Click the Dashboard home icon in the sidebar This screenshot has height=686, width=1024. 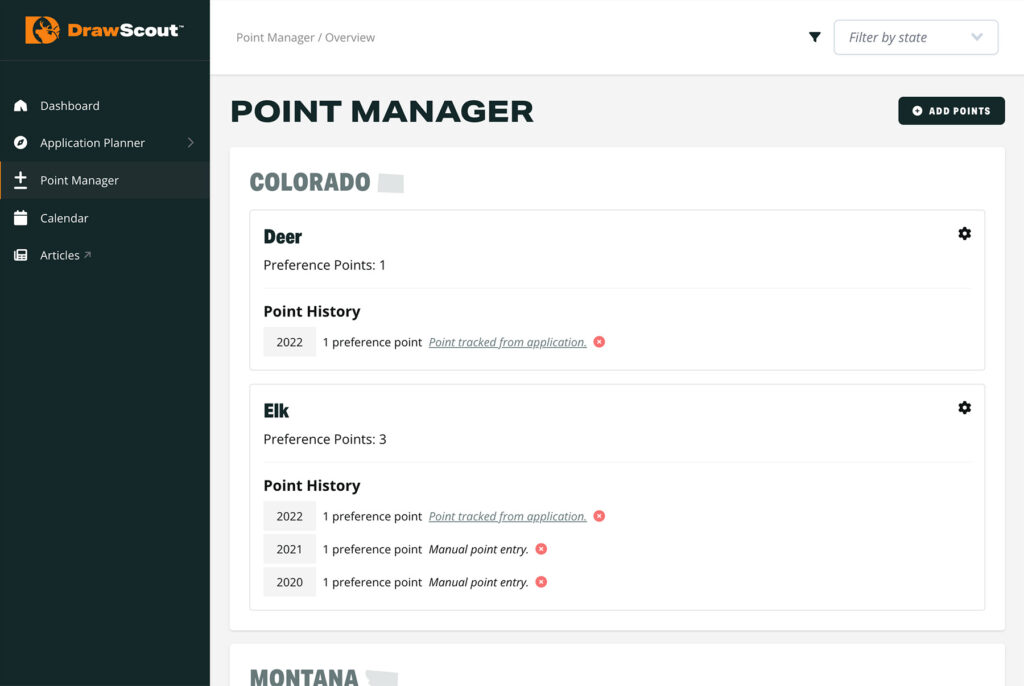[22, 105]
